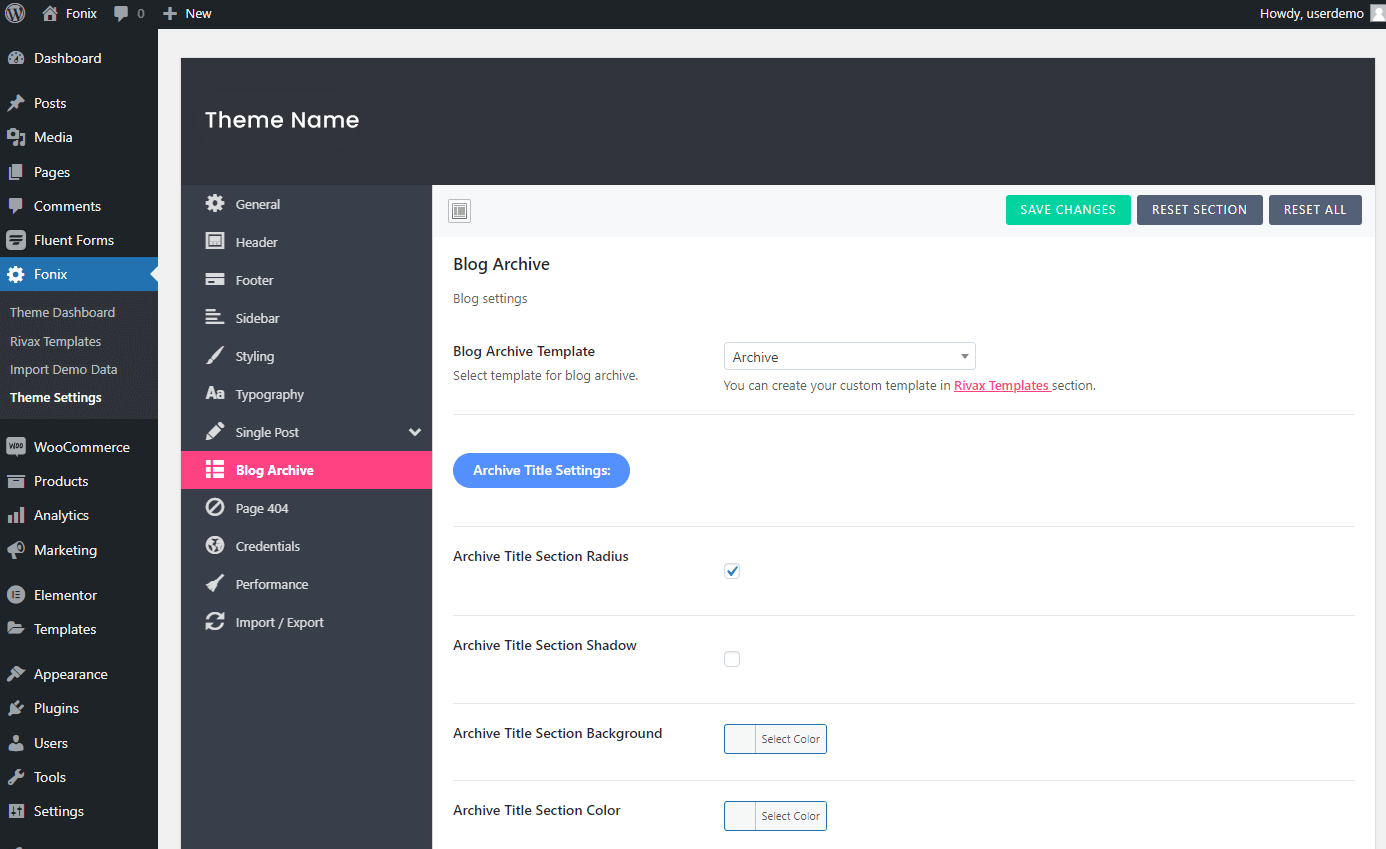
Task: Open the New content menu in the admin bar
Action: coord(187,14)
